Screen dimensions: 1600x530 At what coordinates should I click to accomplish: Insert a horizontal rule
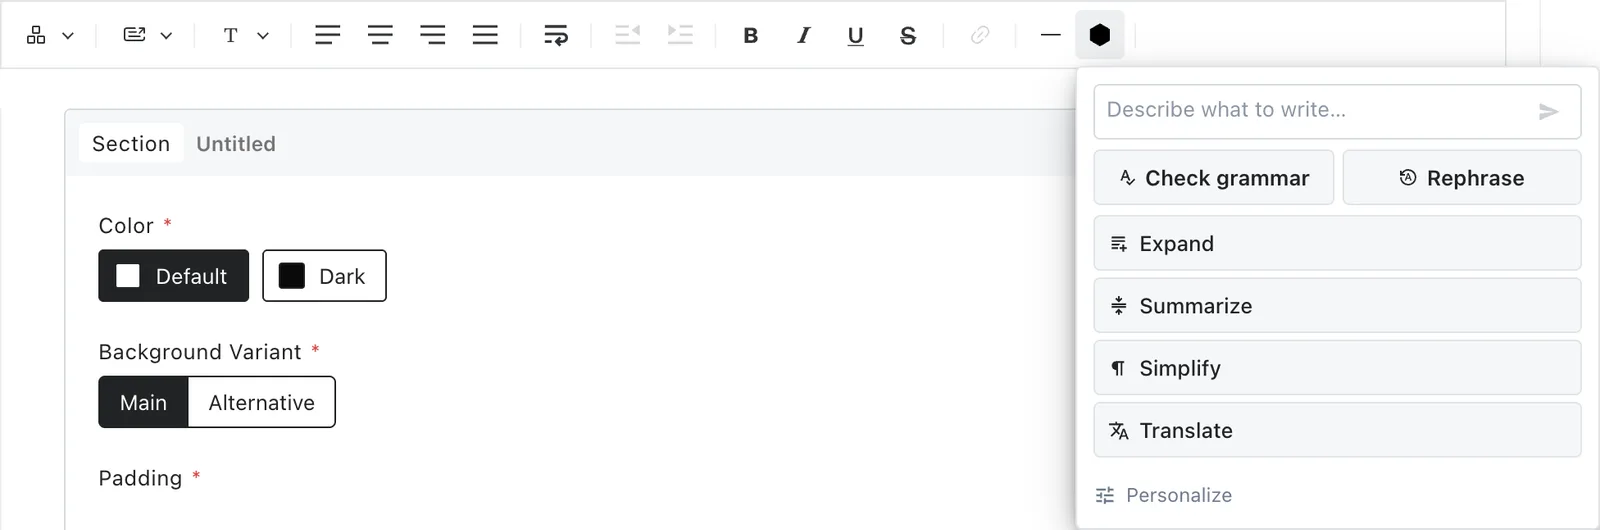tap(1050, 35)
